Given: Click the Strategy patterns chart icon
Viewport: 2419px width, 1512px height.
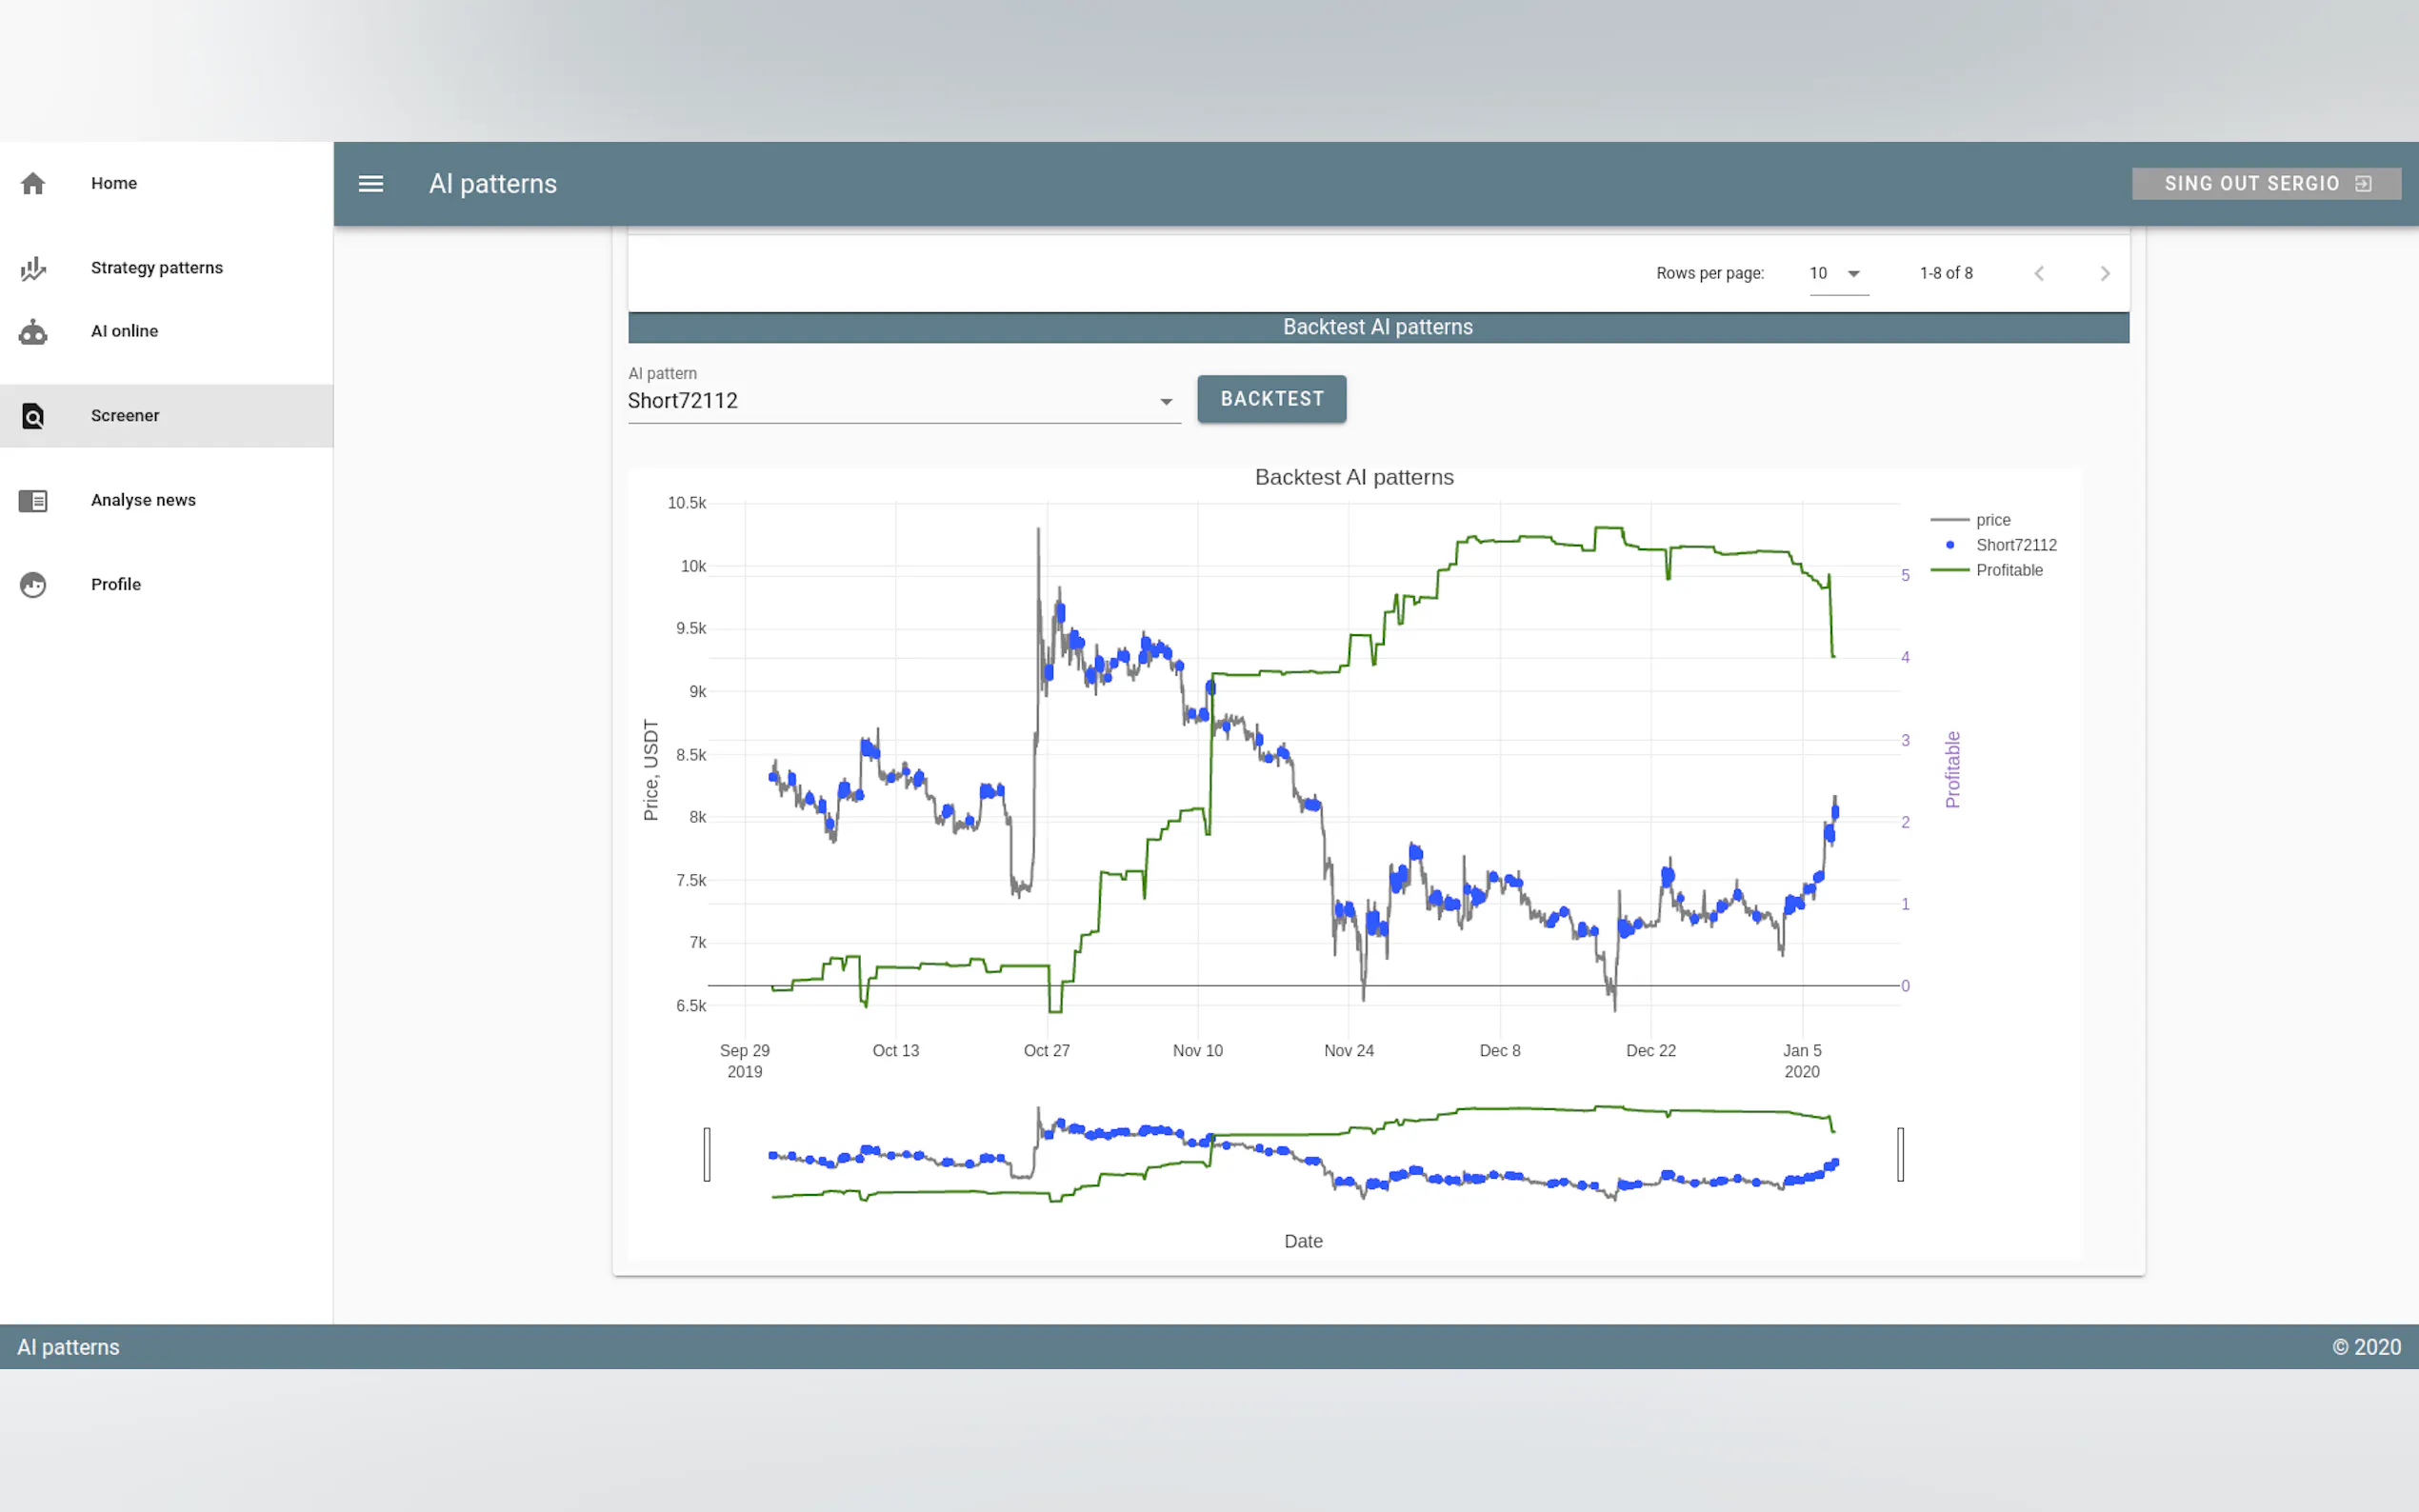Looking at the screenshot, I should (x=33, y=268).
